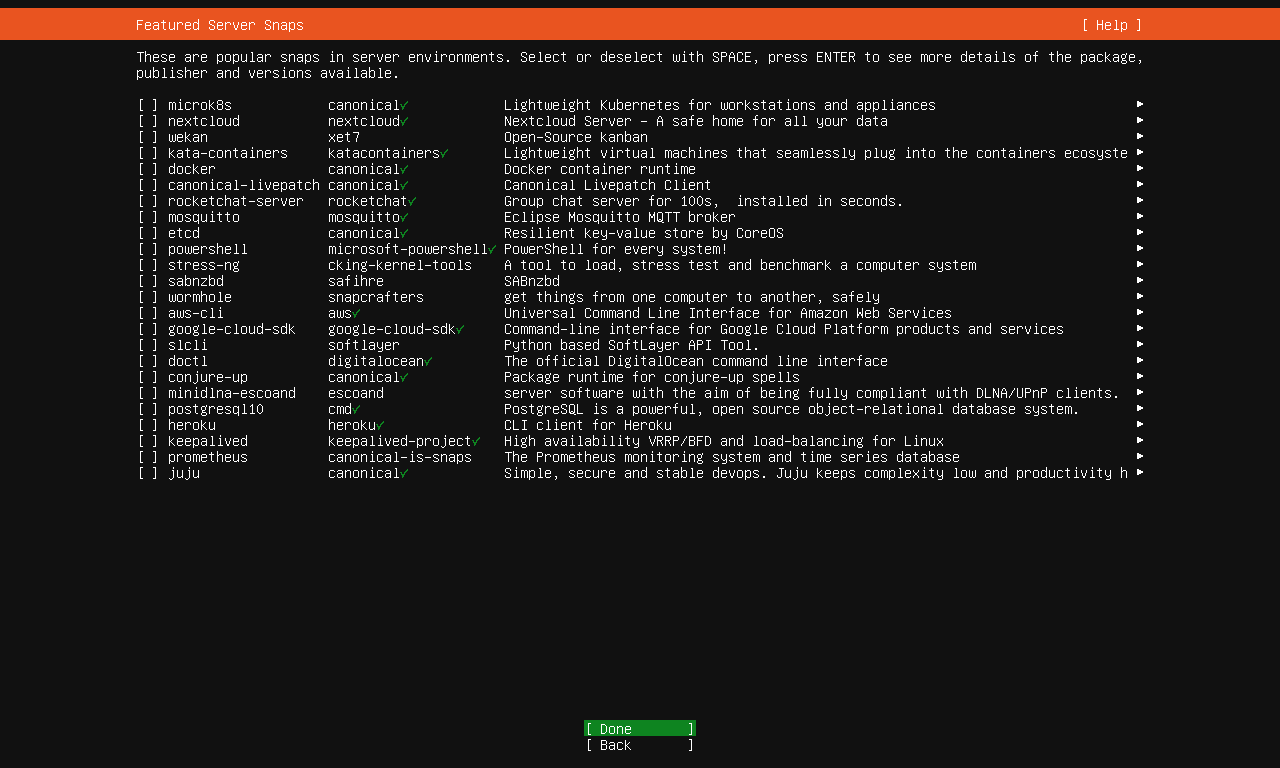Image resolution: width=1280 pixels, height=768 pixels.
Task: Click verified tick beside cmd publisher
Action: click(x=356, y=409)
